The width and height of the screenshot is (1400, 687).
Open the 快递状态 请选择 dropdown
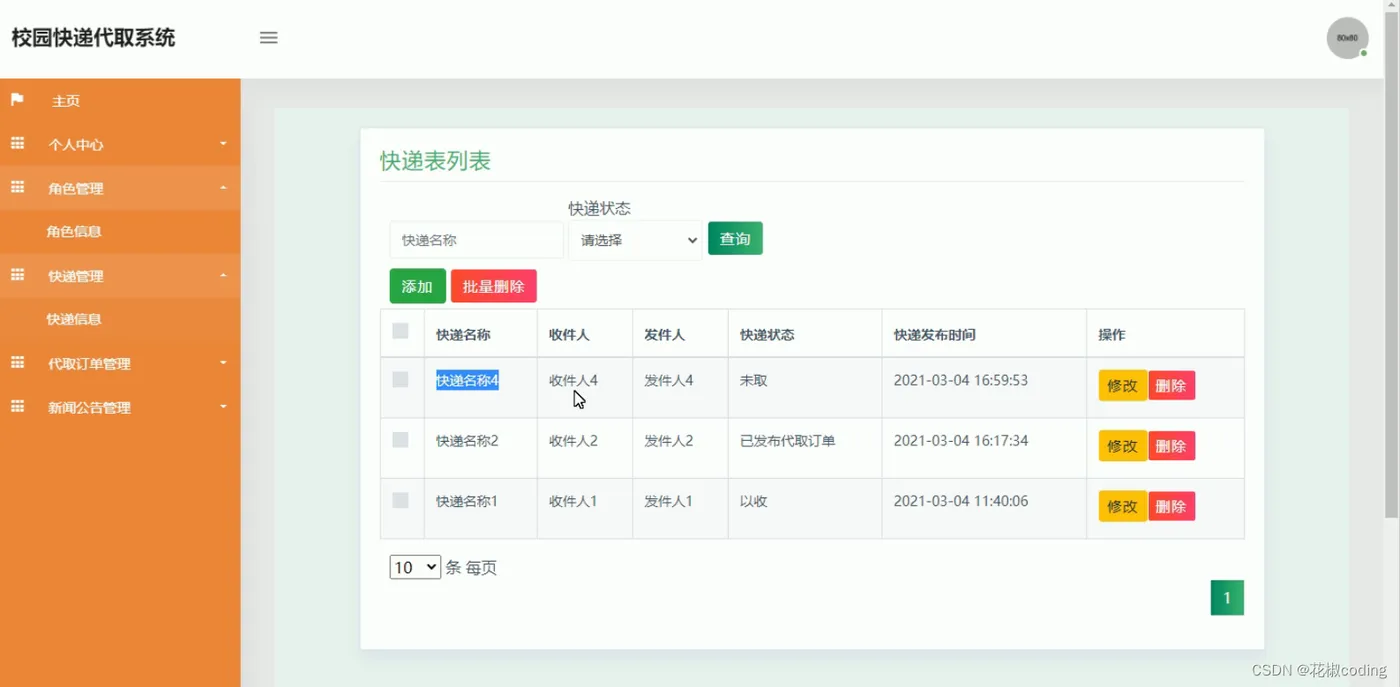636,240
